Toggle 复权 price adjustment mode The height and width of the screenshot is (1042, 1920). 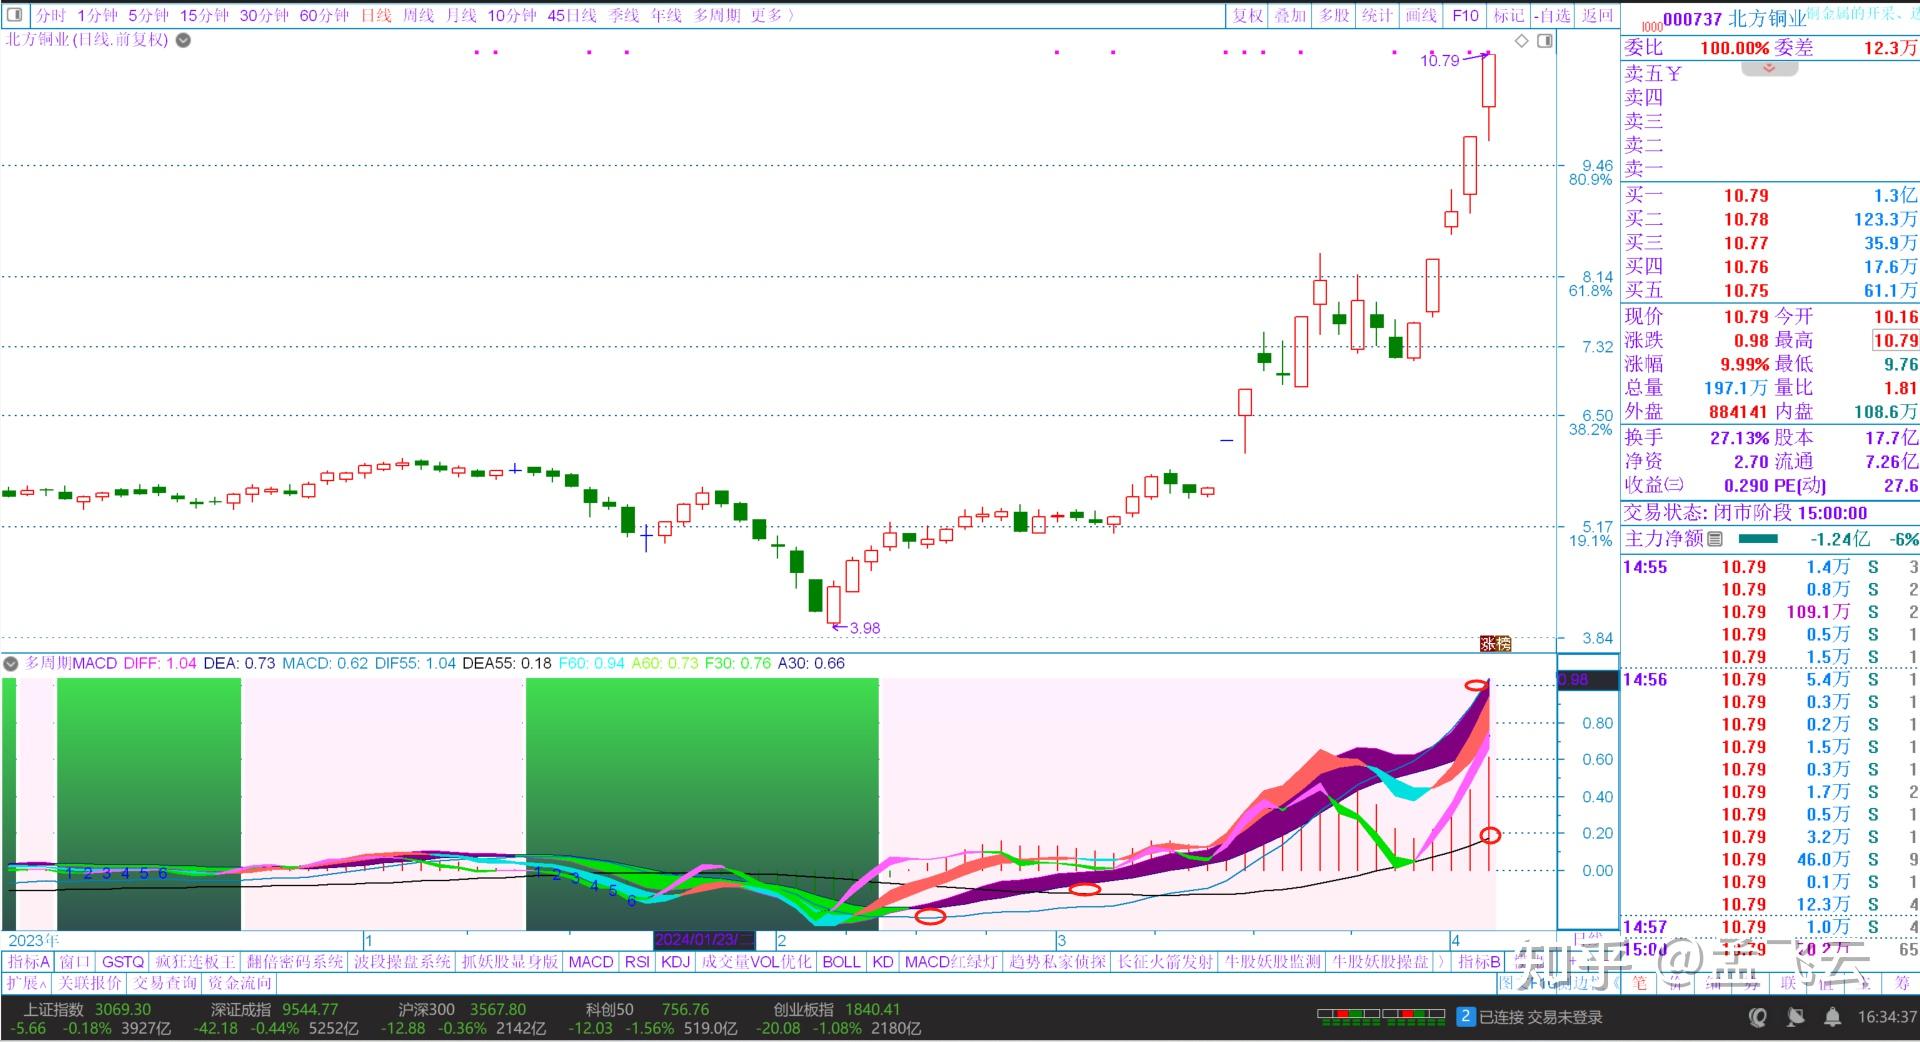point(1247,16)
